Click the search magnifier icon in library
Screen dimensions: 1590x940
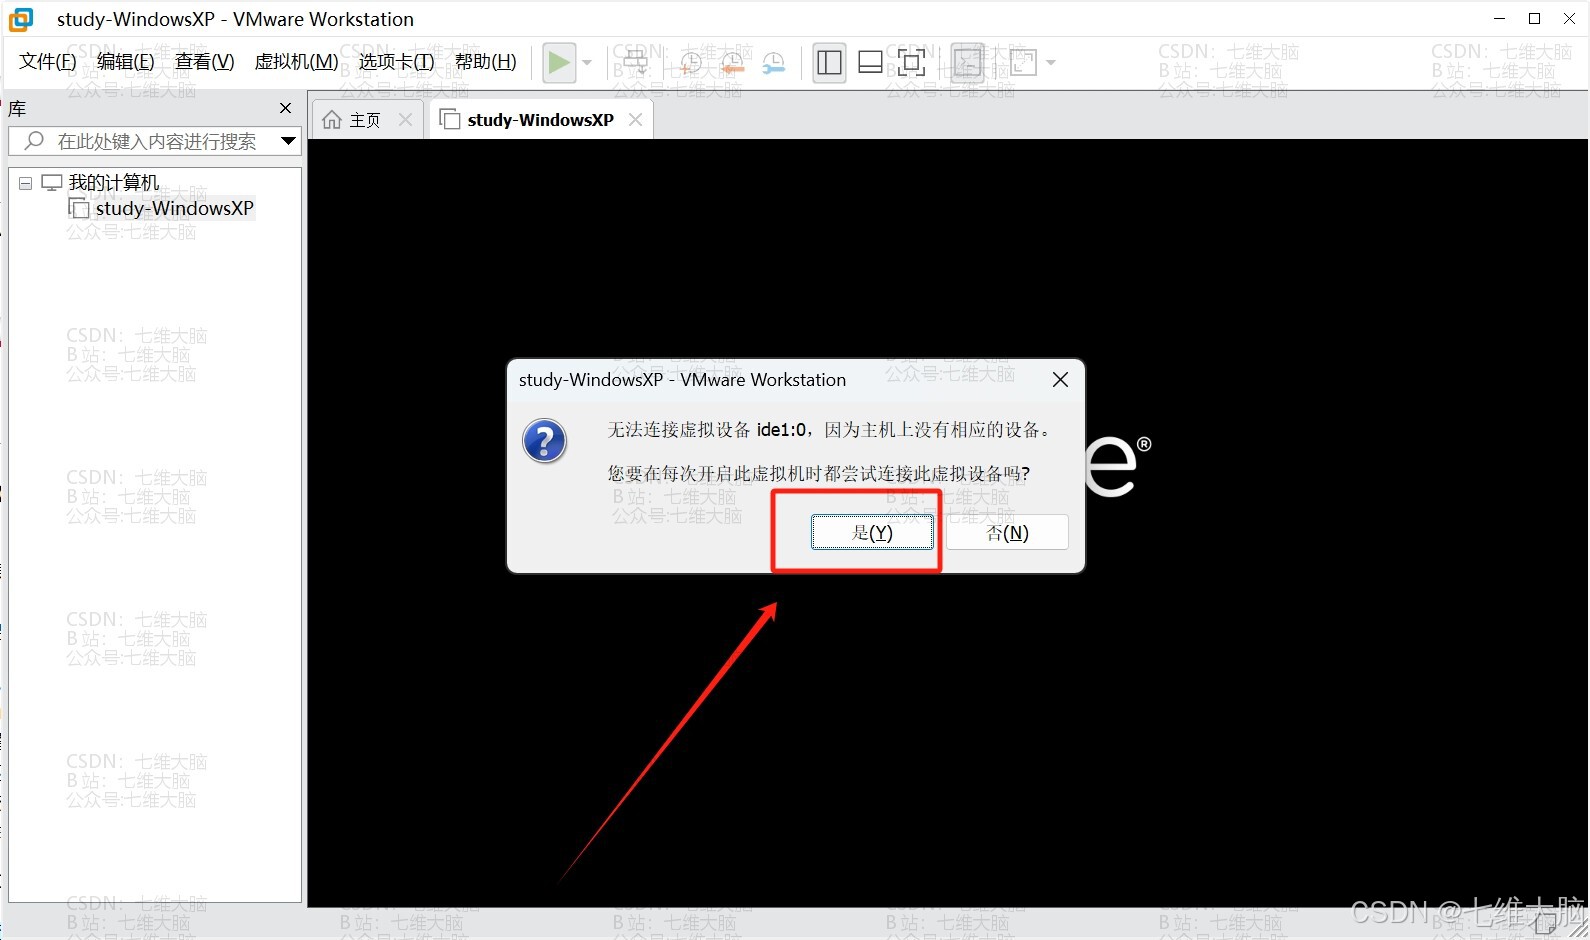pos(34,141)
